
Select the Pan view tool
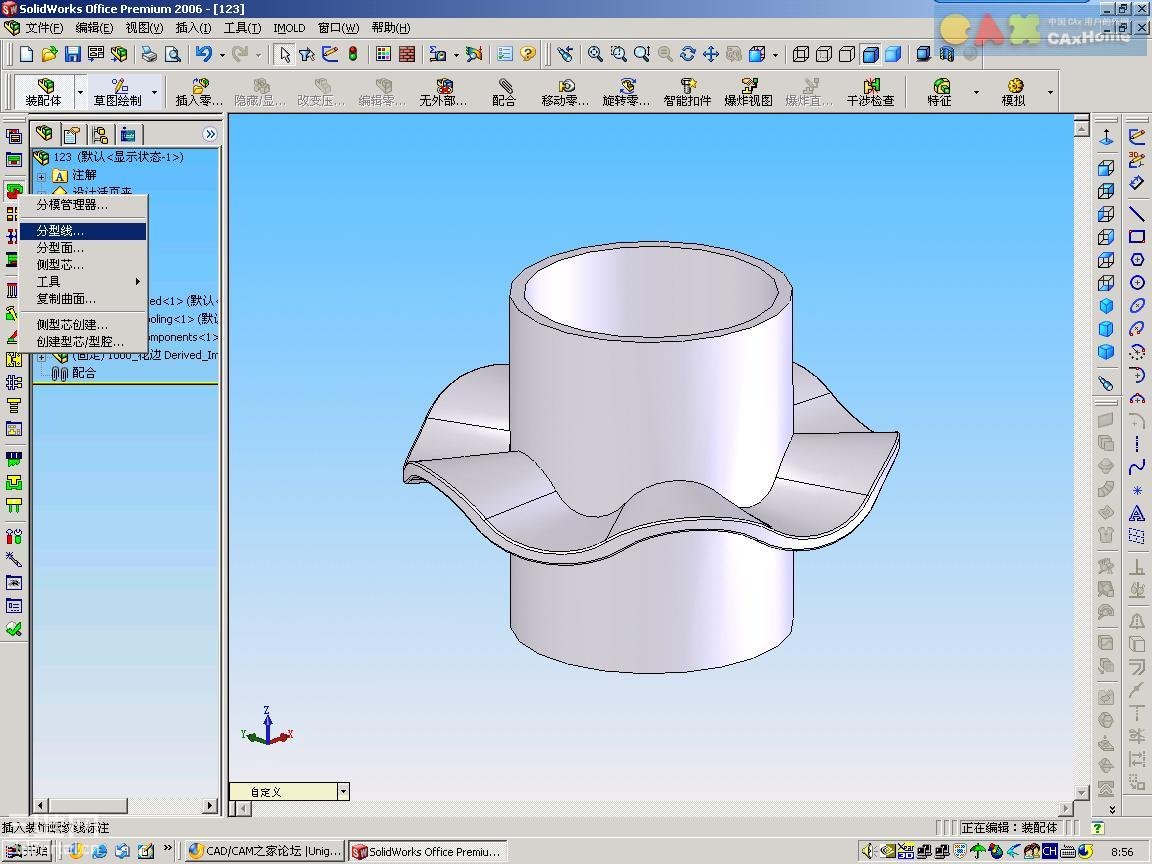pos(711,54)
